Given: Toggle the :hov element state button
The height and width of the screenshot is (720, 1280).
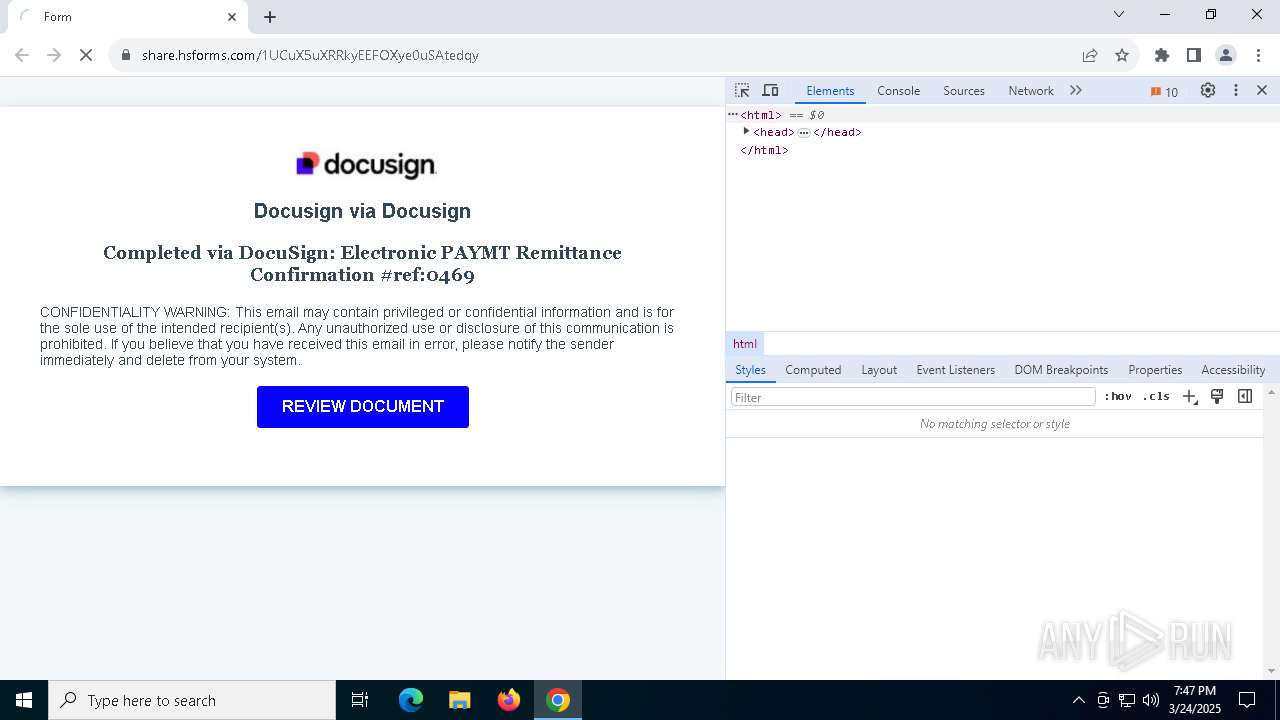Looking at the screenshot, I should tap(1118, 397).
